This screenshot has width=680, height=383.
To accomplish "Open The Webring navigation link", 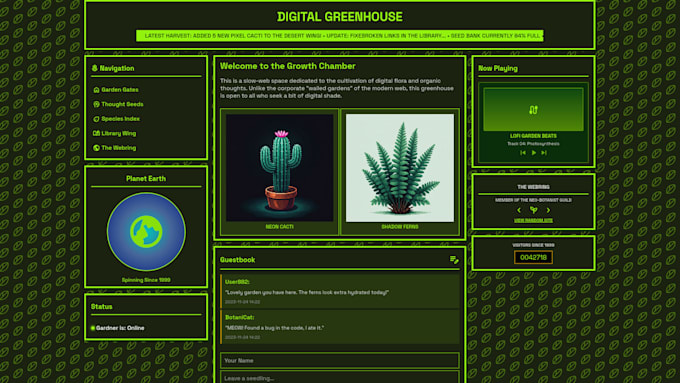I will (118, 148).
